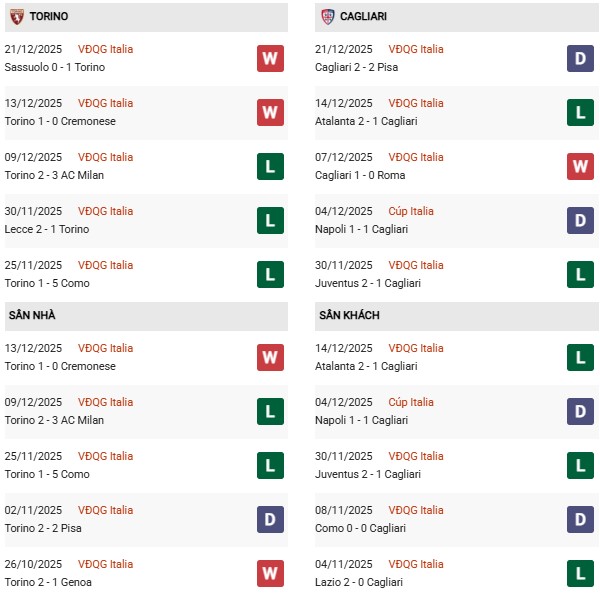Click W badge for Cagliari 1 - 0 Roma
This screenshot has width=600, height=595.
click(581, 166)
